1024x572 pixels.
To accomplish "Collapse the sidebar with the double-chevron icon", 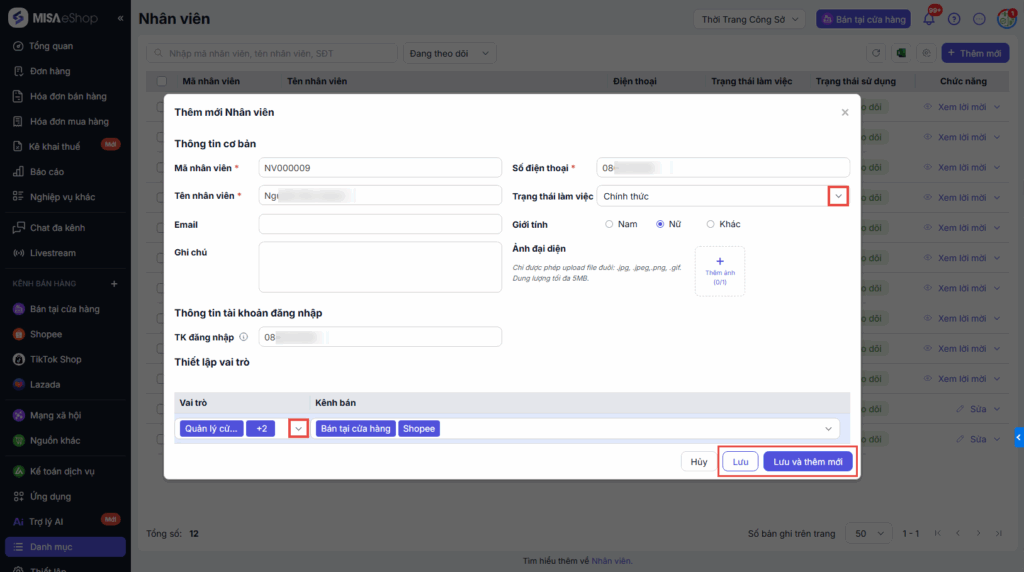I will pos(121,18).
